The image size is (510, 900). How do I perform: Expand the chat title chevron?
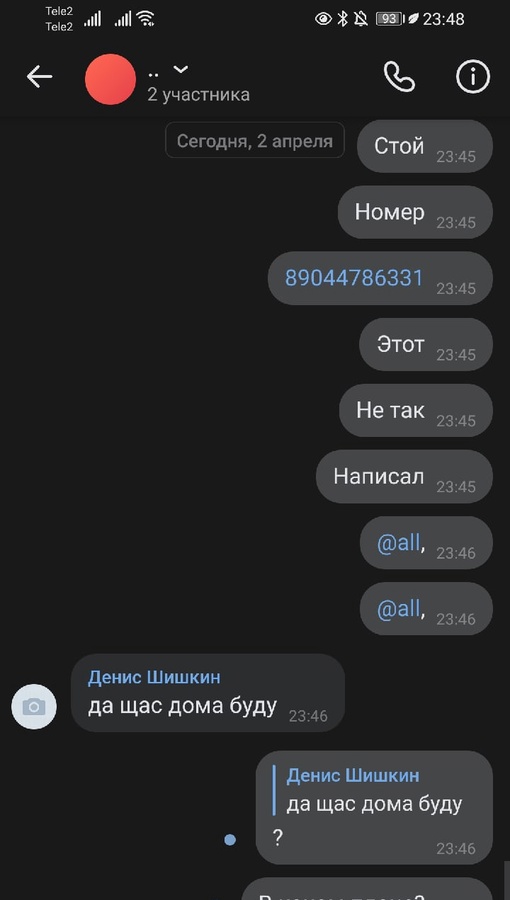click(181, 69)
